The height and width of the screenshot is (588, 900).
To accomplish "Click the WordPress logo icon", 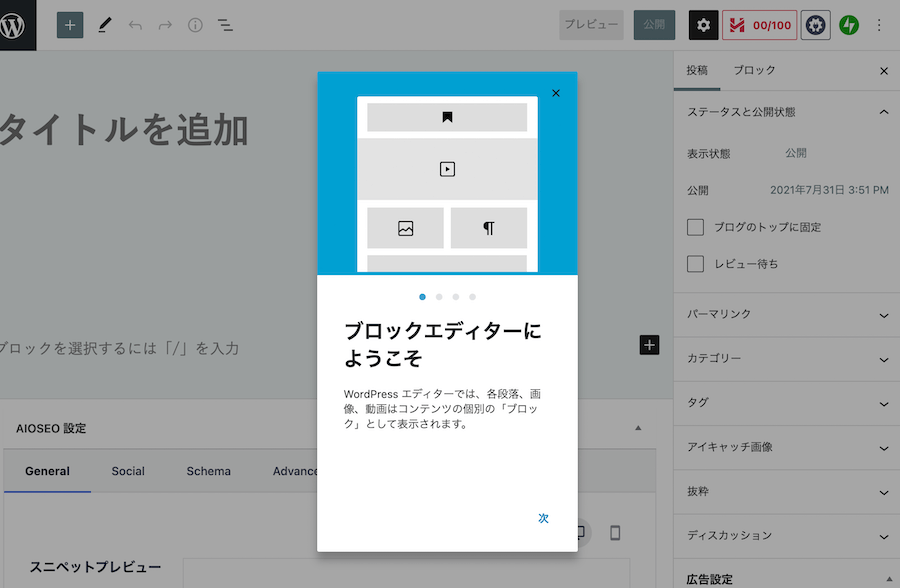I will tap(13, 25).
